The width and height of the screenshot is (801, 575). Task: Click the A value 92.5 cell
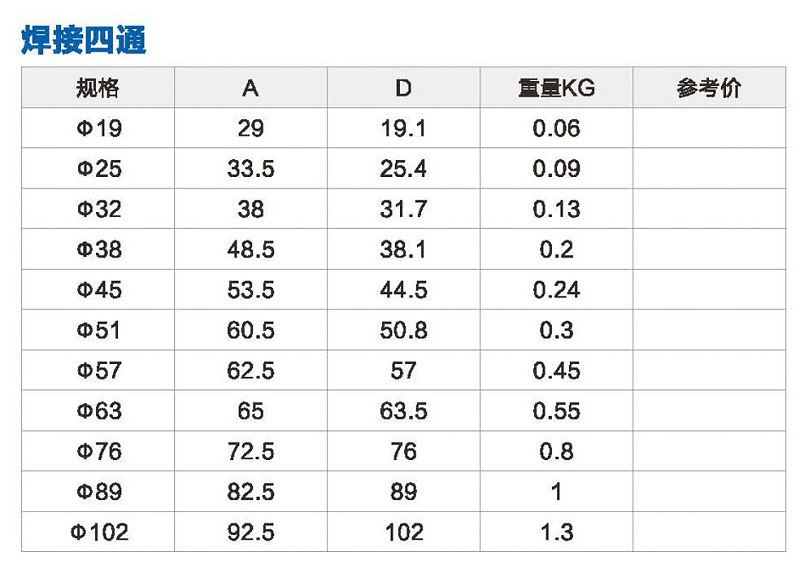click(x=251, y=532)
